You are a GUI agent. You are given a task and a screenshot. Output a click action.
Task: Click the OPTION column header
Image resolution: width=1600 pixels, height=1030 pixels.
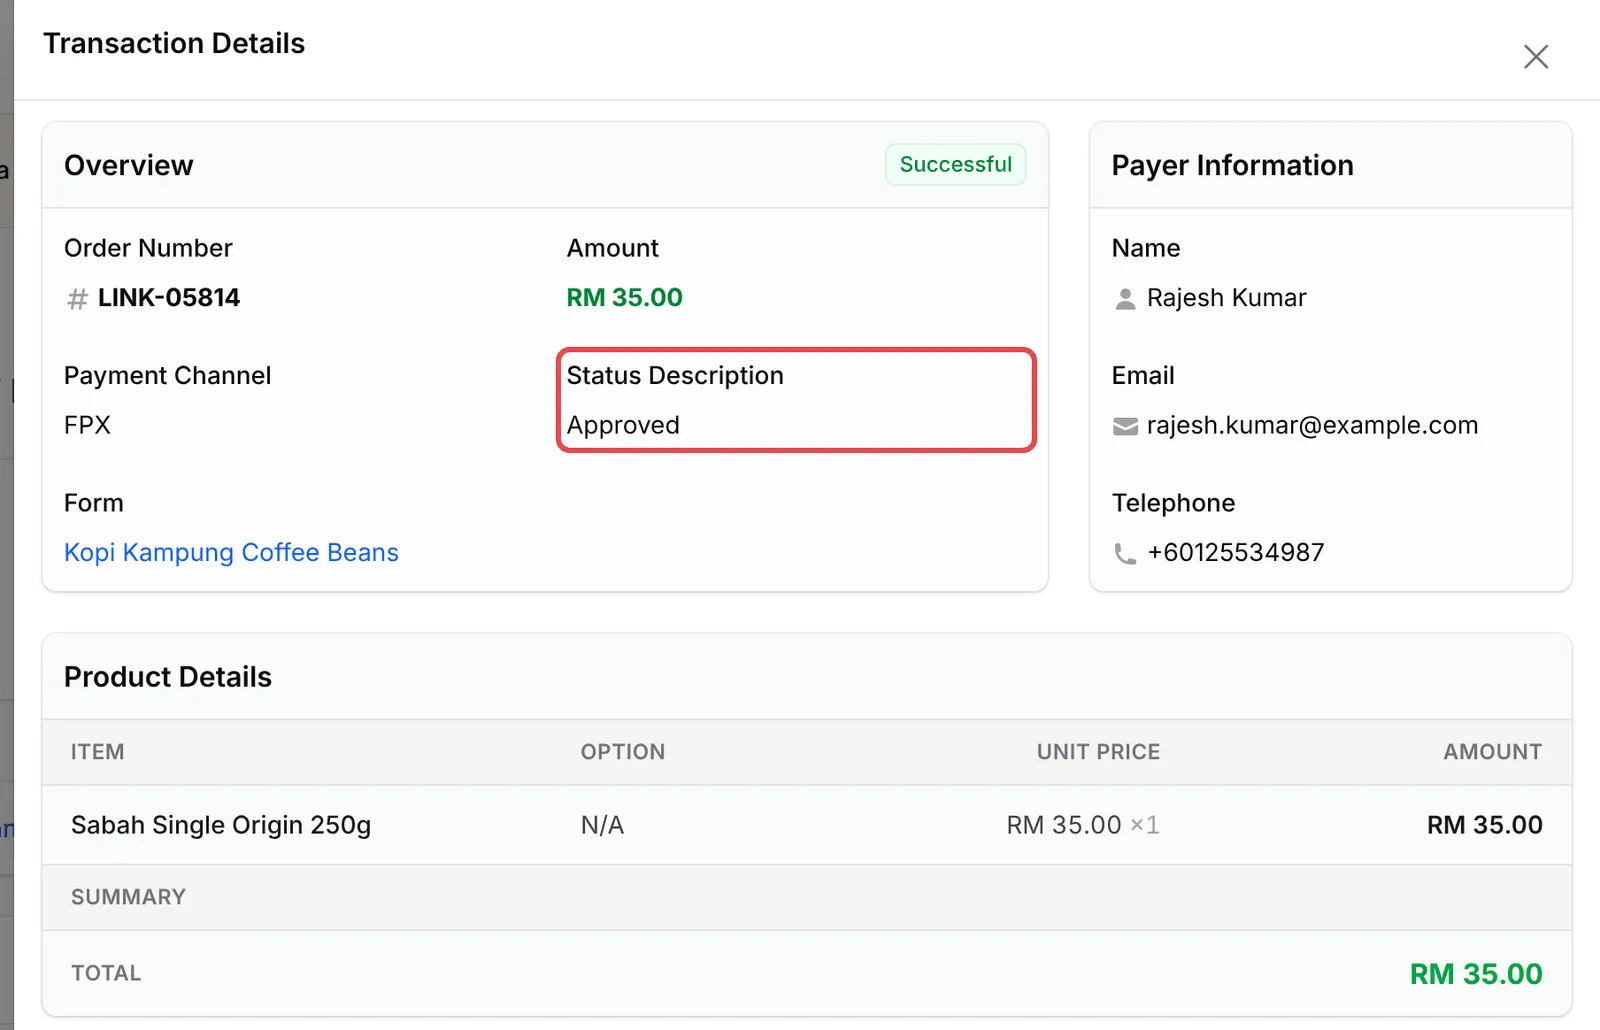coord(623,752)
